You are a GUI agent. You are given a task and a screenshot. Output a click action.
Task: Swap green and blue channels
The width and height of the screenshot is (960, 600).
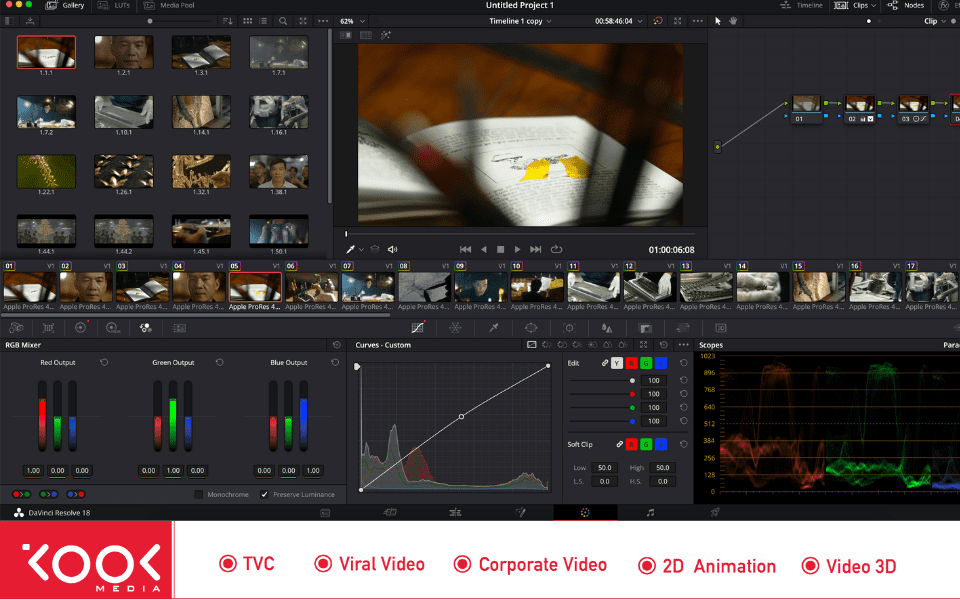click(x=48, y=495)
